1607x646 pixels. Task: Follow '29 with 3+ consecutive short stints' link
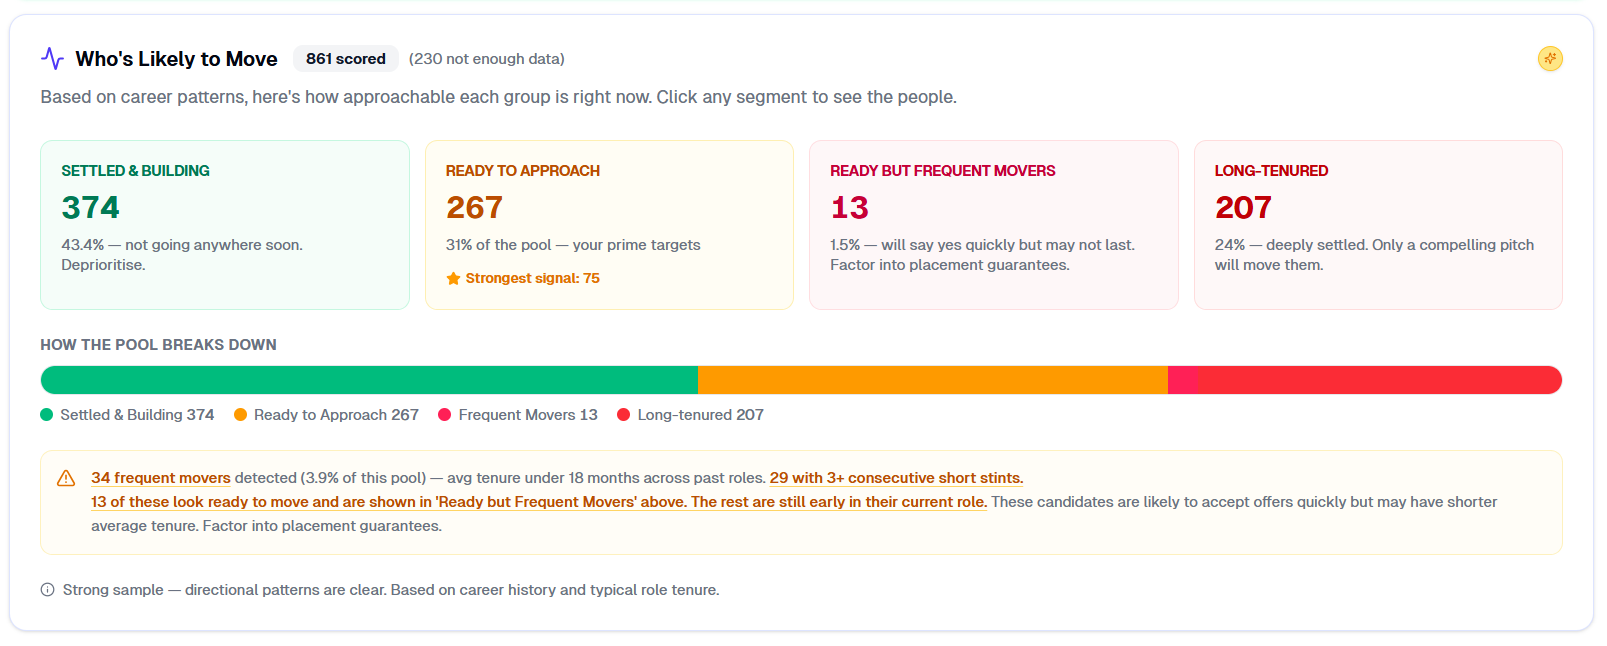pyautogui.click(x=896, y=478)
